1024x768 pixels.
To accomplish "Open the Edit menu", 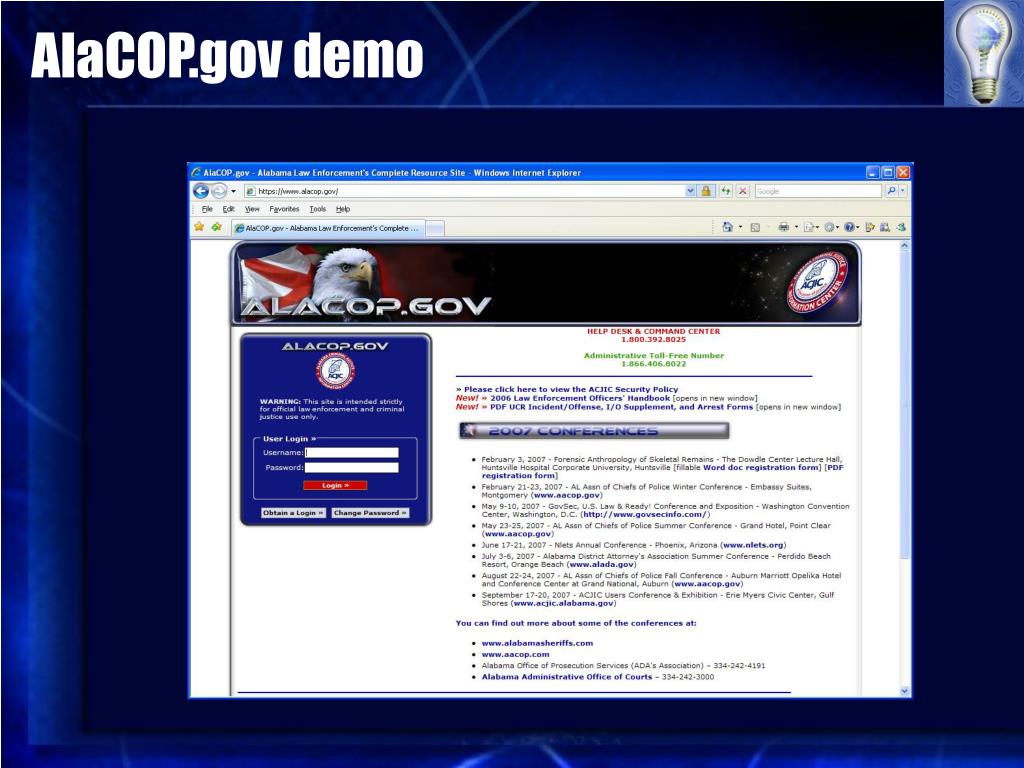I will coord(228,209).
